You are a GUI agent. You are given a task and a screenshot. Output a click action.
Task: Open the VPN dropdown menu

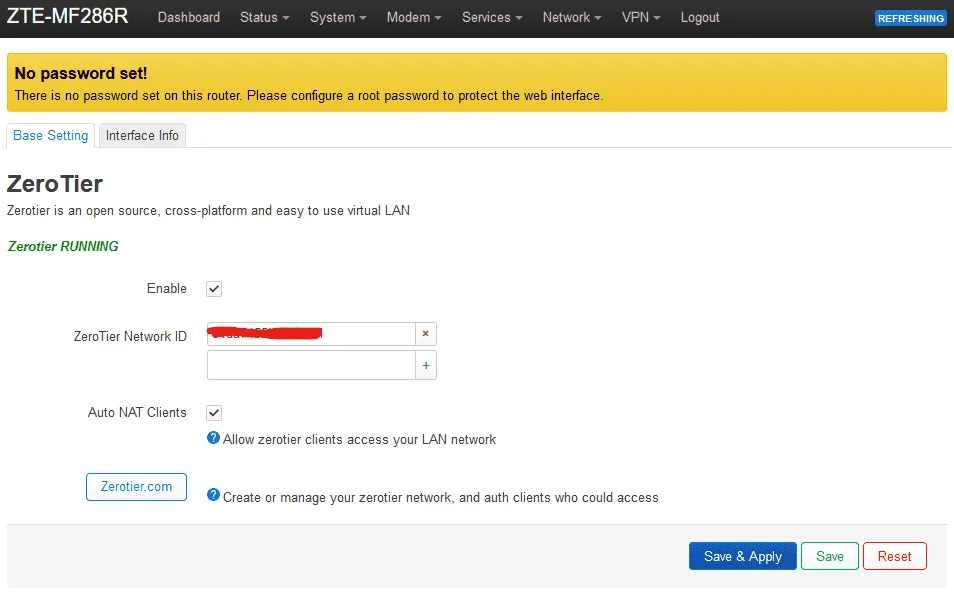tap(641, 18)
